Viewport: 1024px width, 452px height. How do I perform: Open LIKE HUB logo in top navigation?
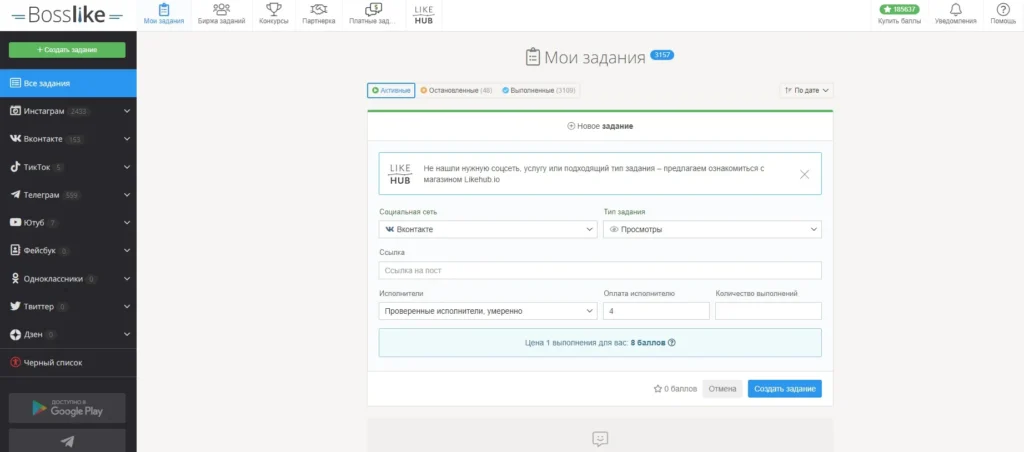tap(425, 15)
